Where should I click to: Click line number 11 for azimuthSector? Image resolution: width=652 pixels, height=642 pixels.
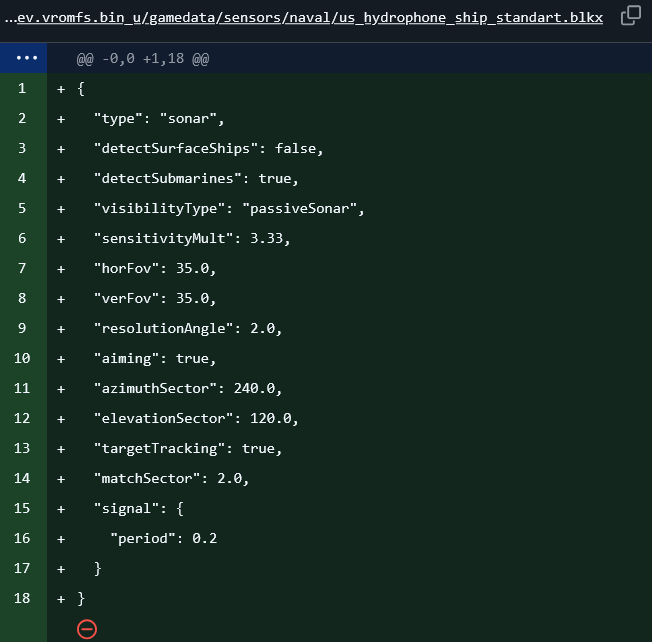coord(23,389)
